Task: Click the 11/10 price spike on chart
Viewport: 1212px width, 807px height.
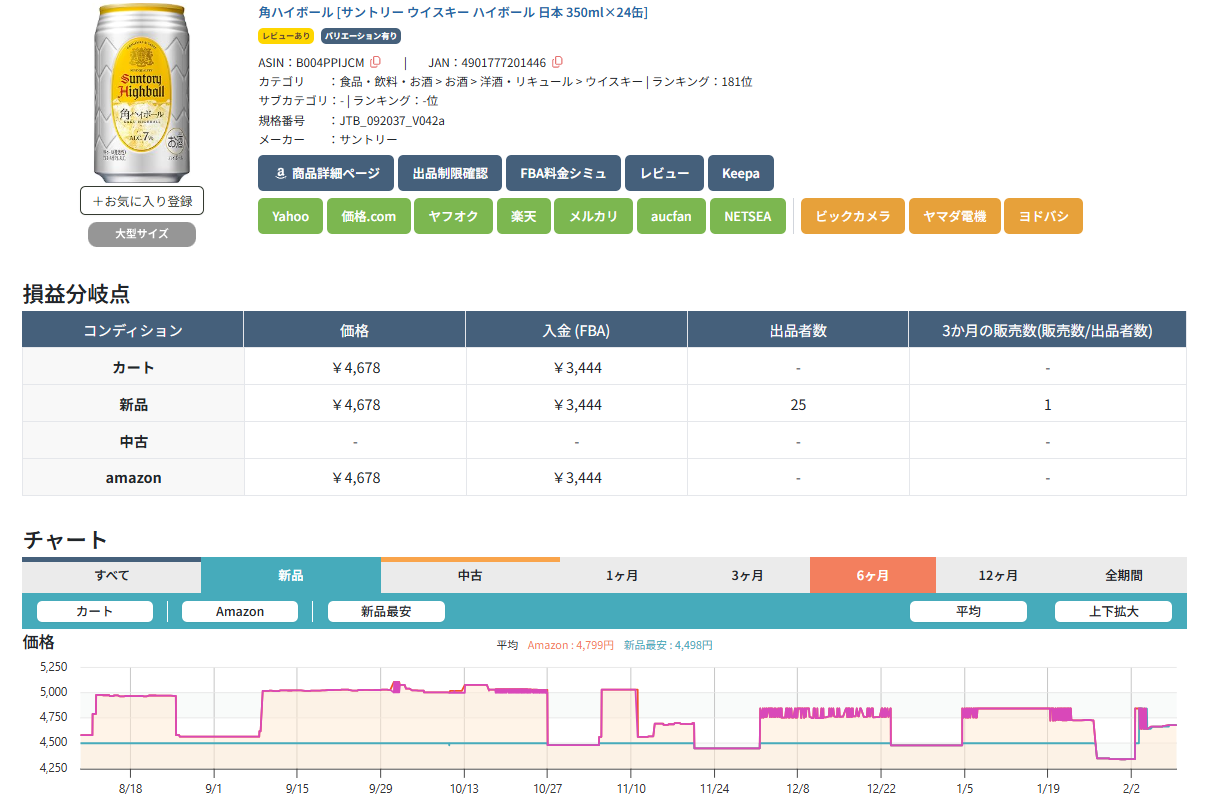Action: point(619,690)
